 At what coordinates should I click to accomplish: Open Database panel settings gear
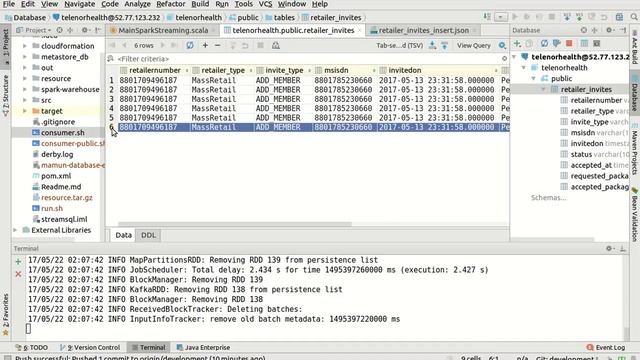point(609,30)
